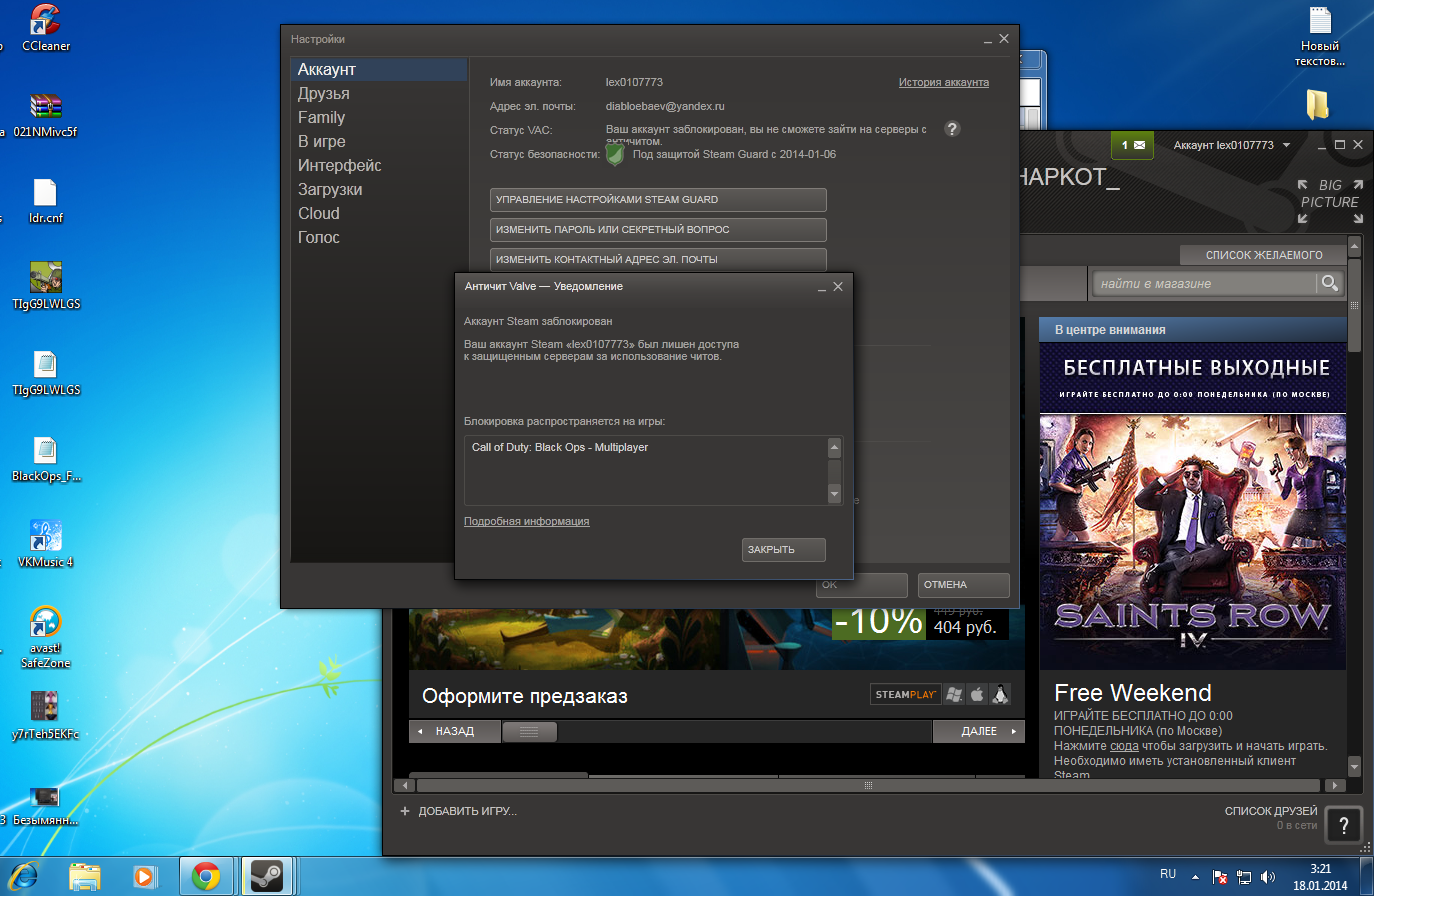The height and width of the screenshot is (900, 1440).
Task: Click the Show desktop strip
Action: 1366,877
